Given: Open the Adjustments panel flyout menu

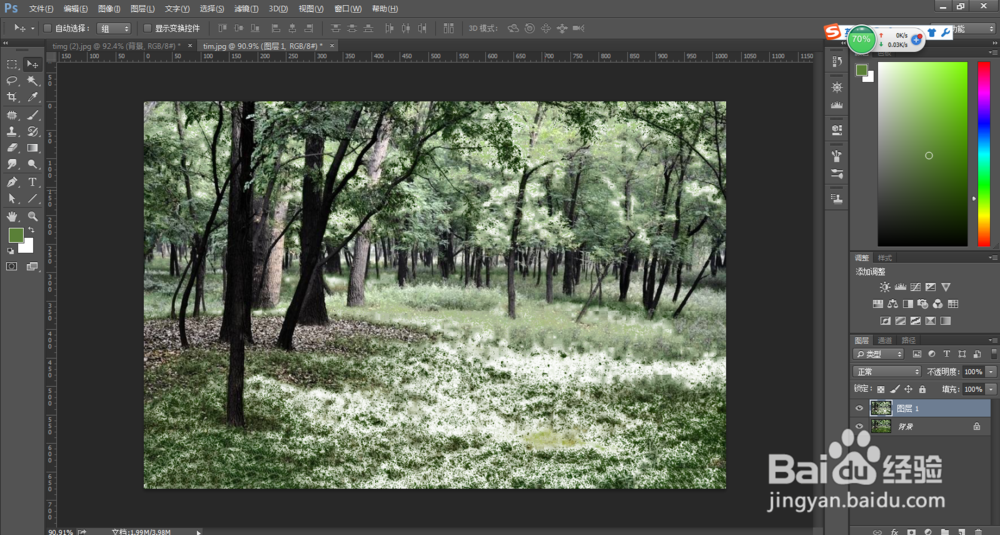Looking at the screenshot, I should click(x=993, y=258).
